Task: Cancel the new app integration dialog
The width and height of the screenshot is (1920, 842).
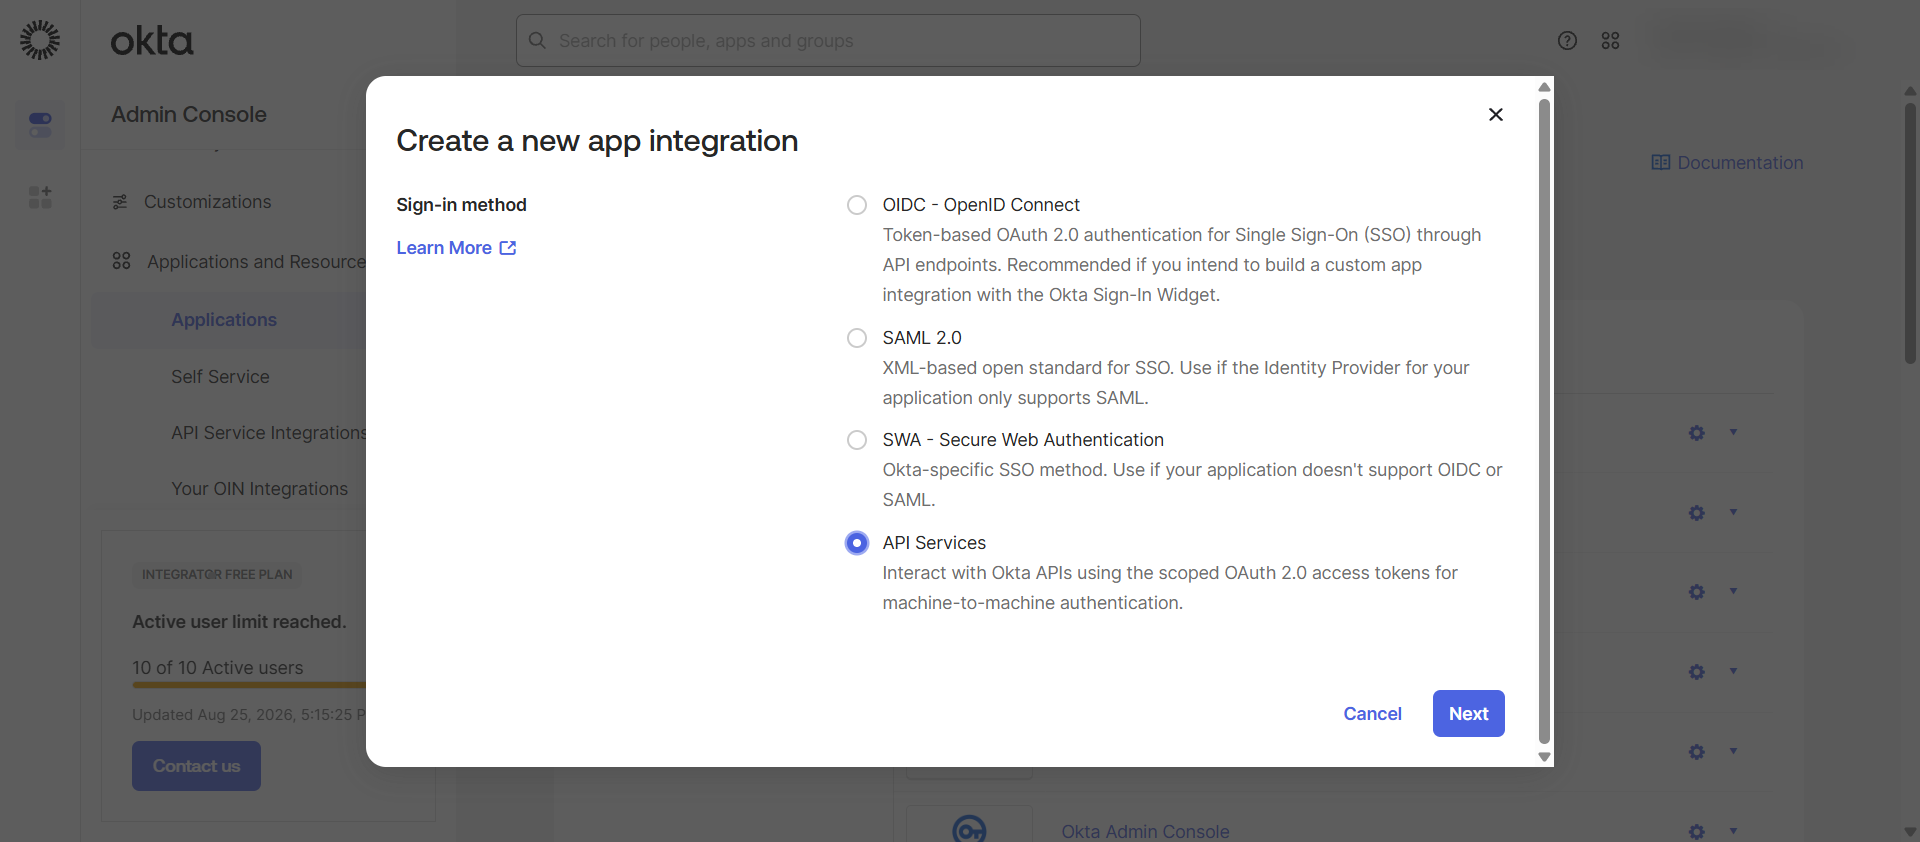Action: pos(1372,714)
